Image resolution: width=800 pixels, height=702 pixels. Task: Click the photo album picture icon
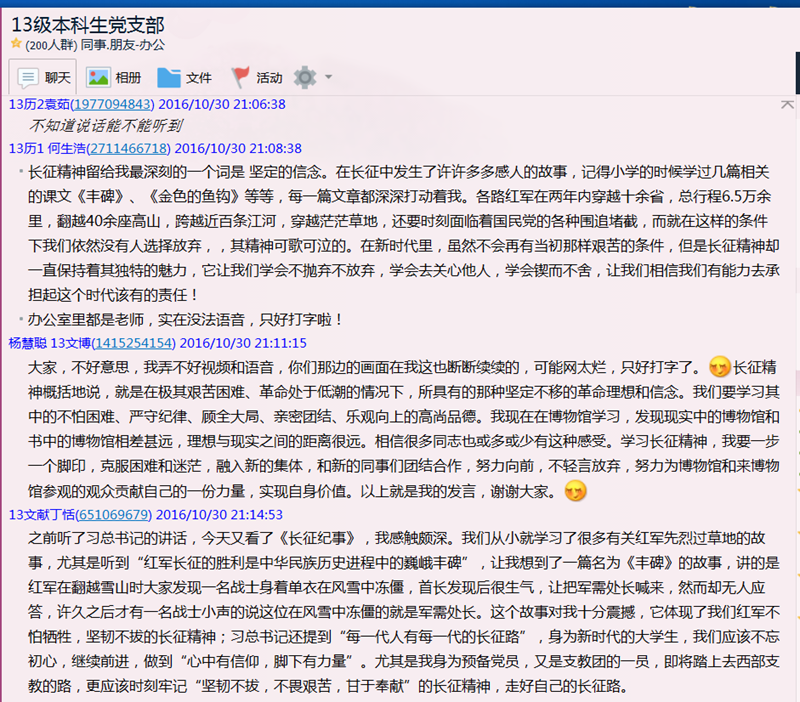98,77
